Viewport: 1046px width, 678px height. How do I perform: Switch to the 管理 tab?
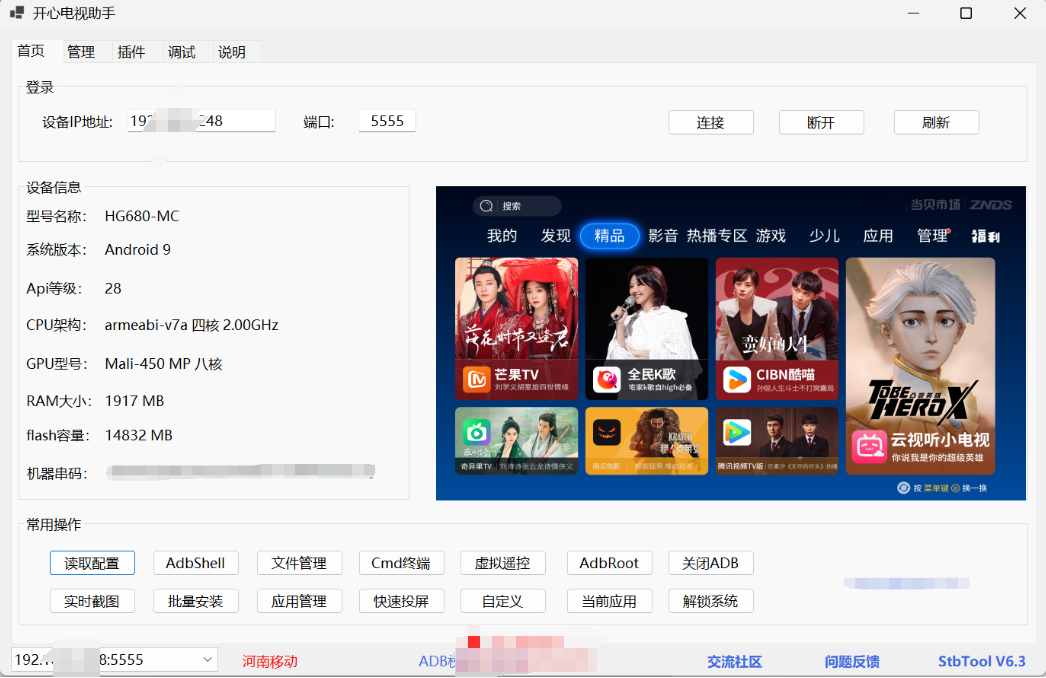pyautogui.click(x=82, y=51)
